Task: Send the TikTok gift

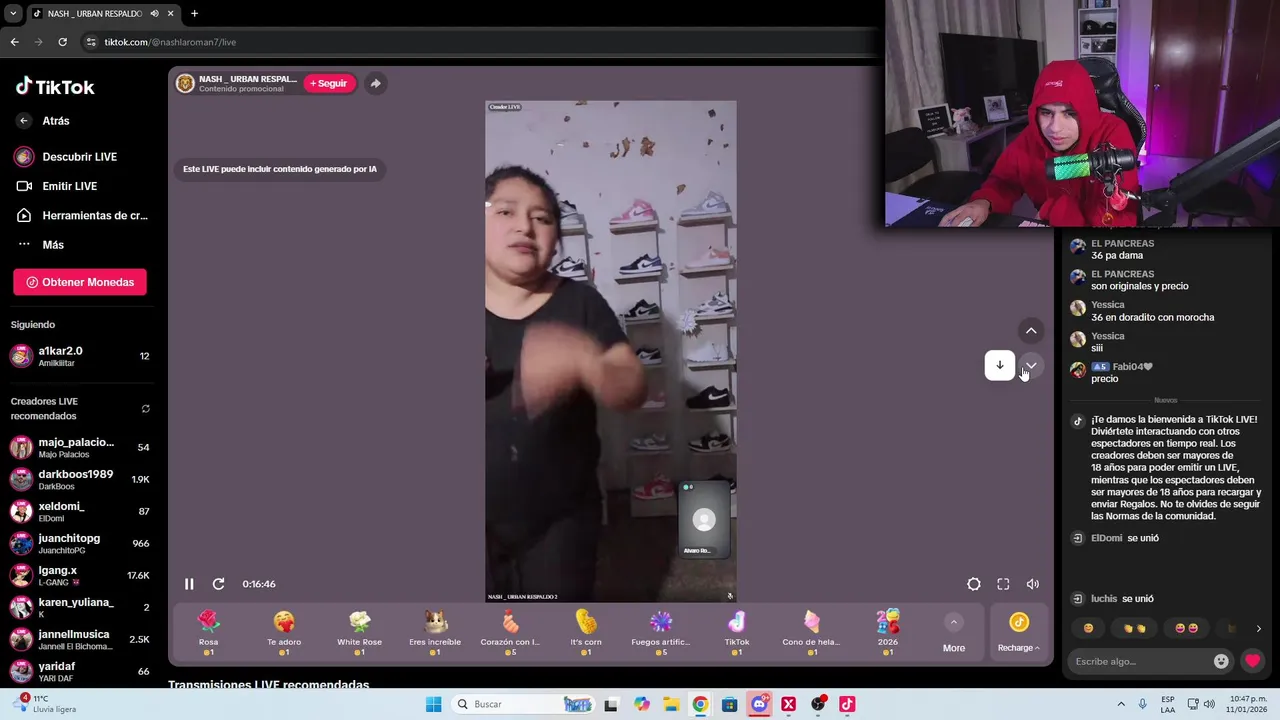Action: point(737,633)
